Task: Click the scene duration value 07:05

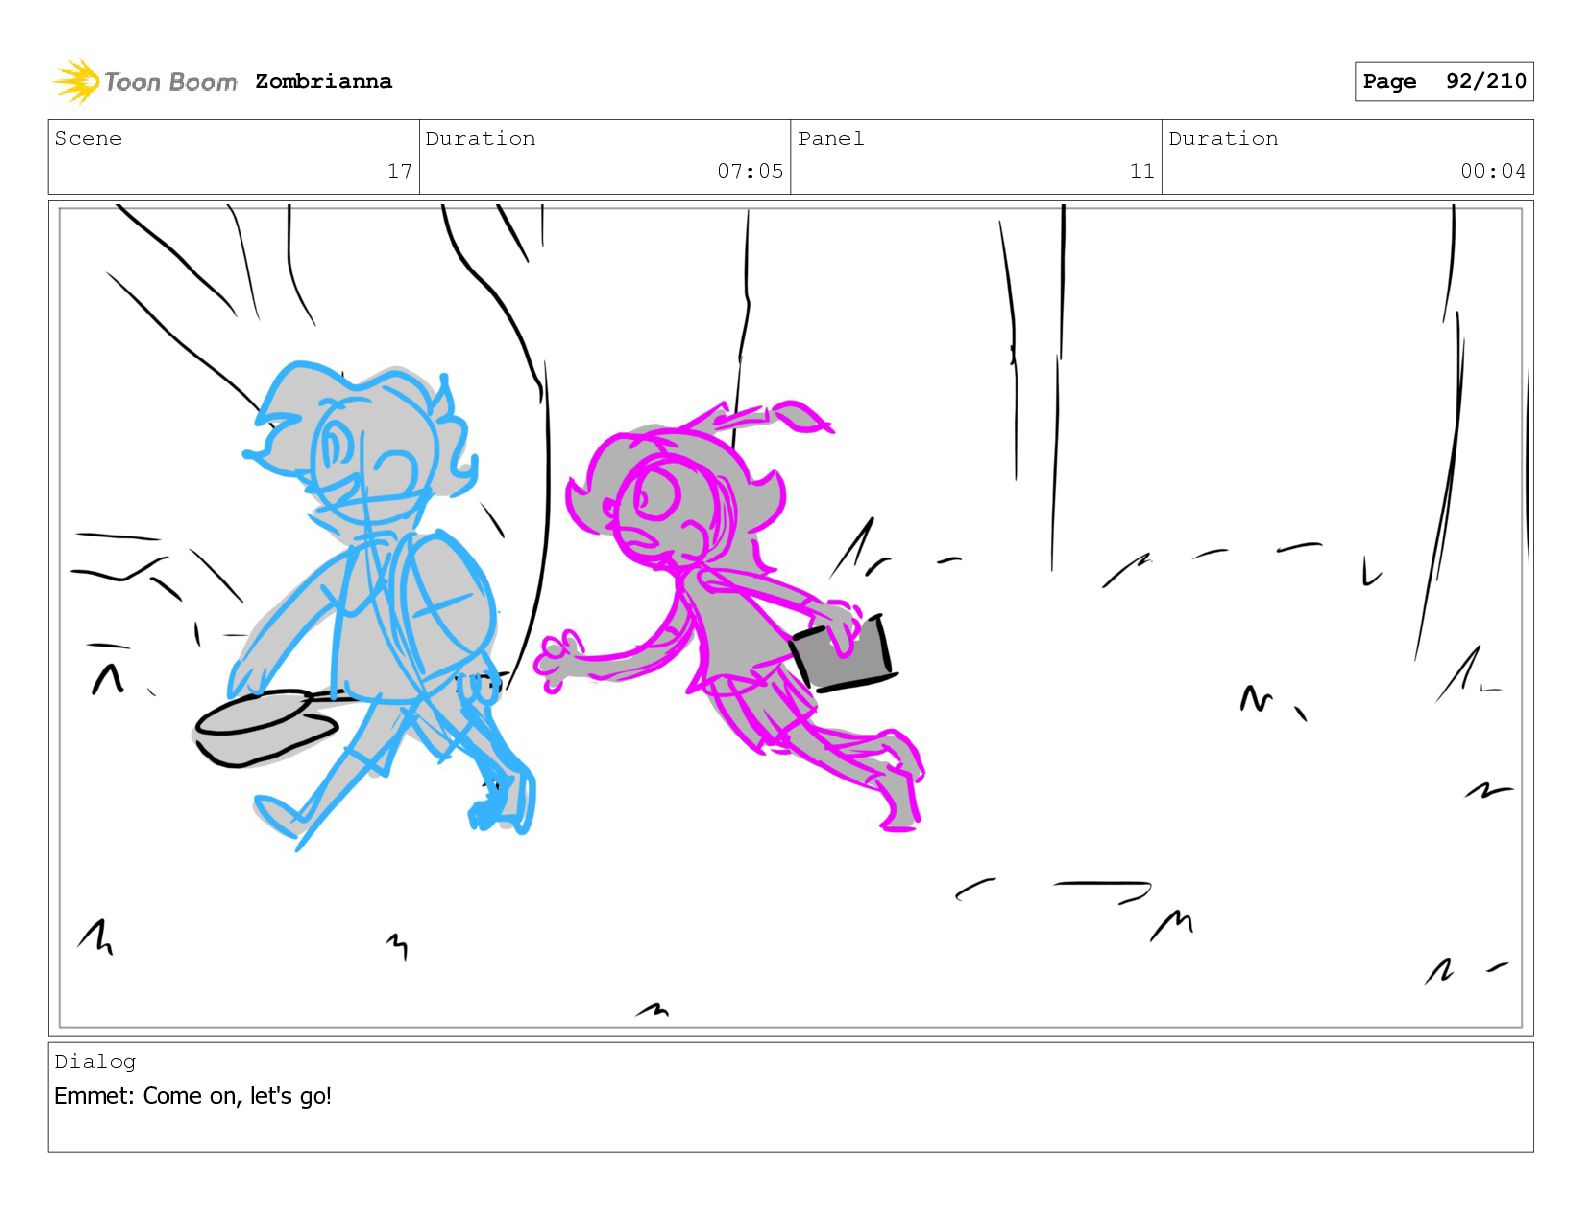Action: pos(750,171)
